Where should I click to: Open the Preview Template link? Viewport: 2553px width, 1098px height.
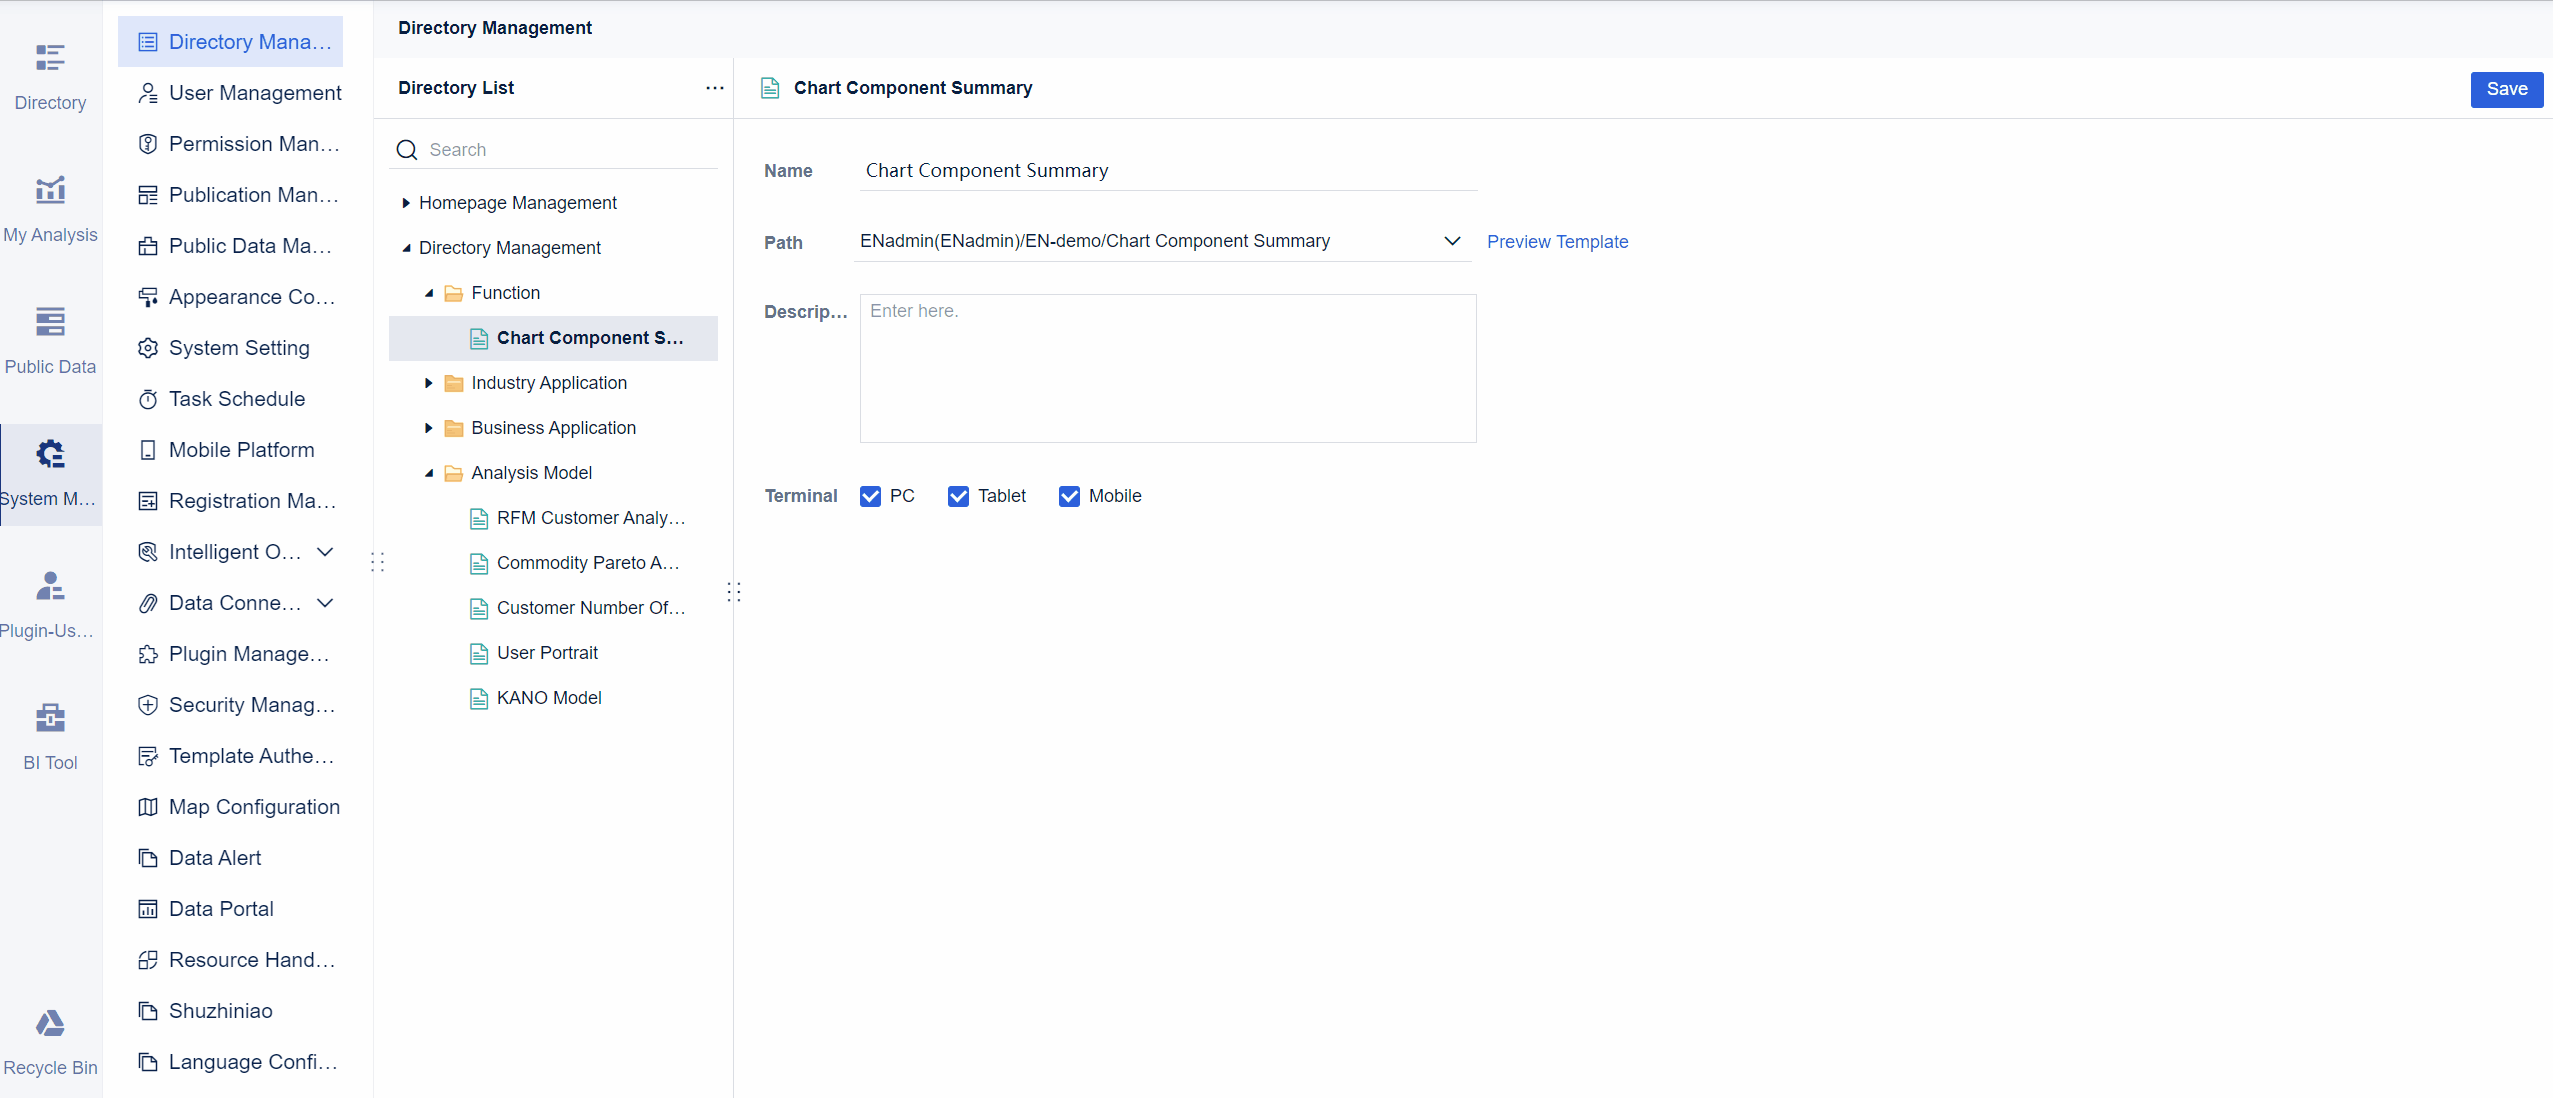point(1556,241)
